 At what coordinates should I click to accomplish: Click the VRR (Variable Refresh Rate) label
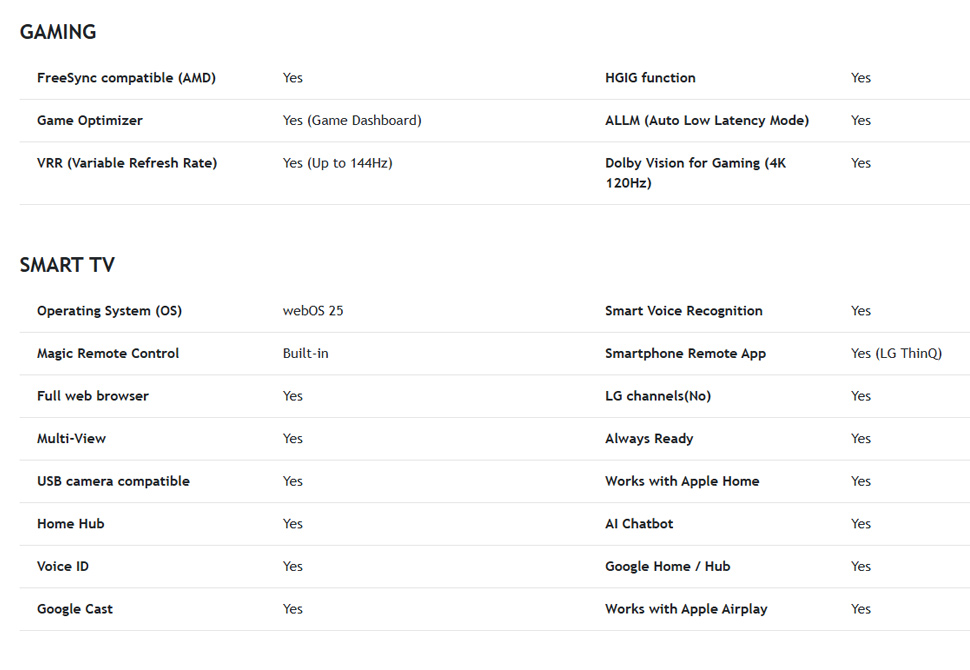click(x=127, y=163)
